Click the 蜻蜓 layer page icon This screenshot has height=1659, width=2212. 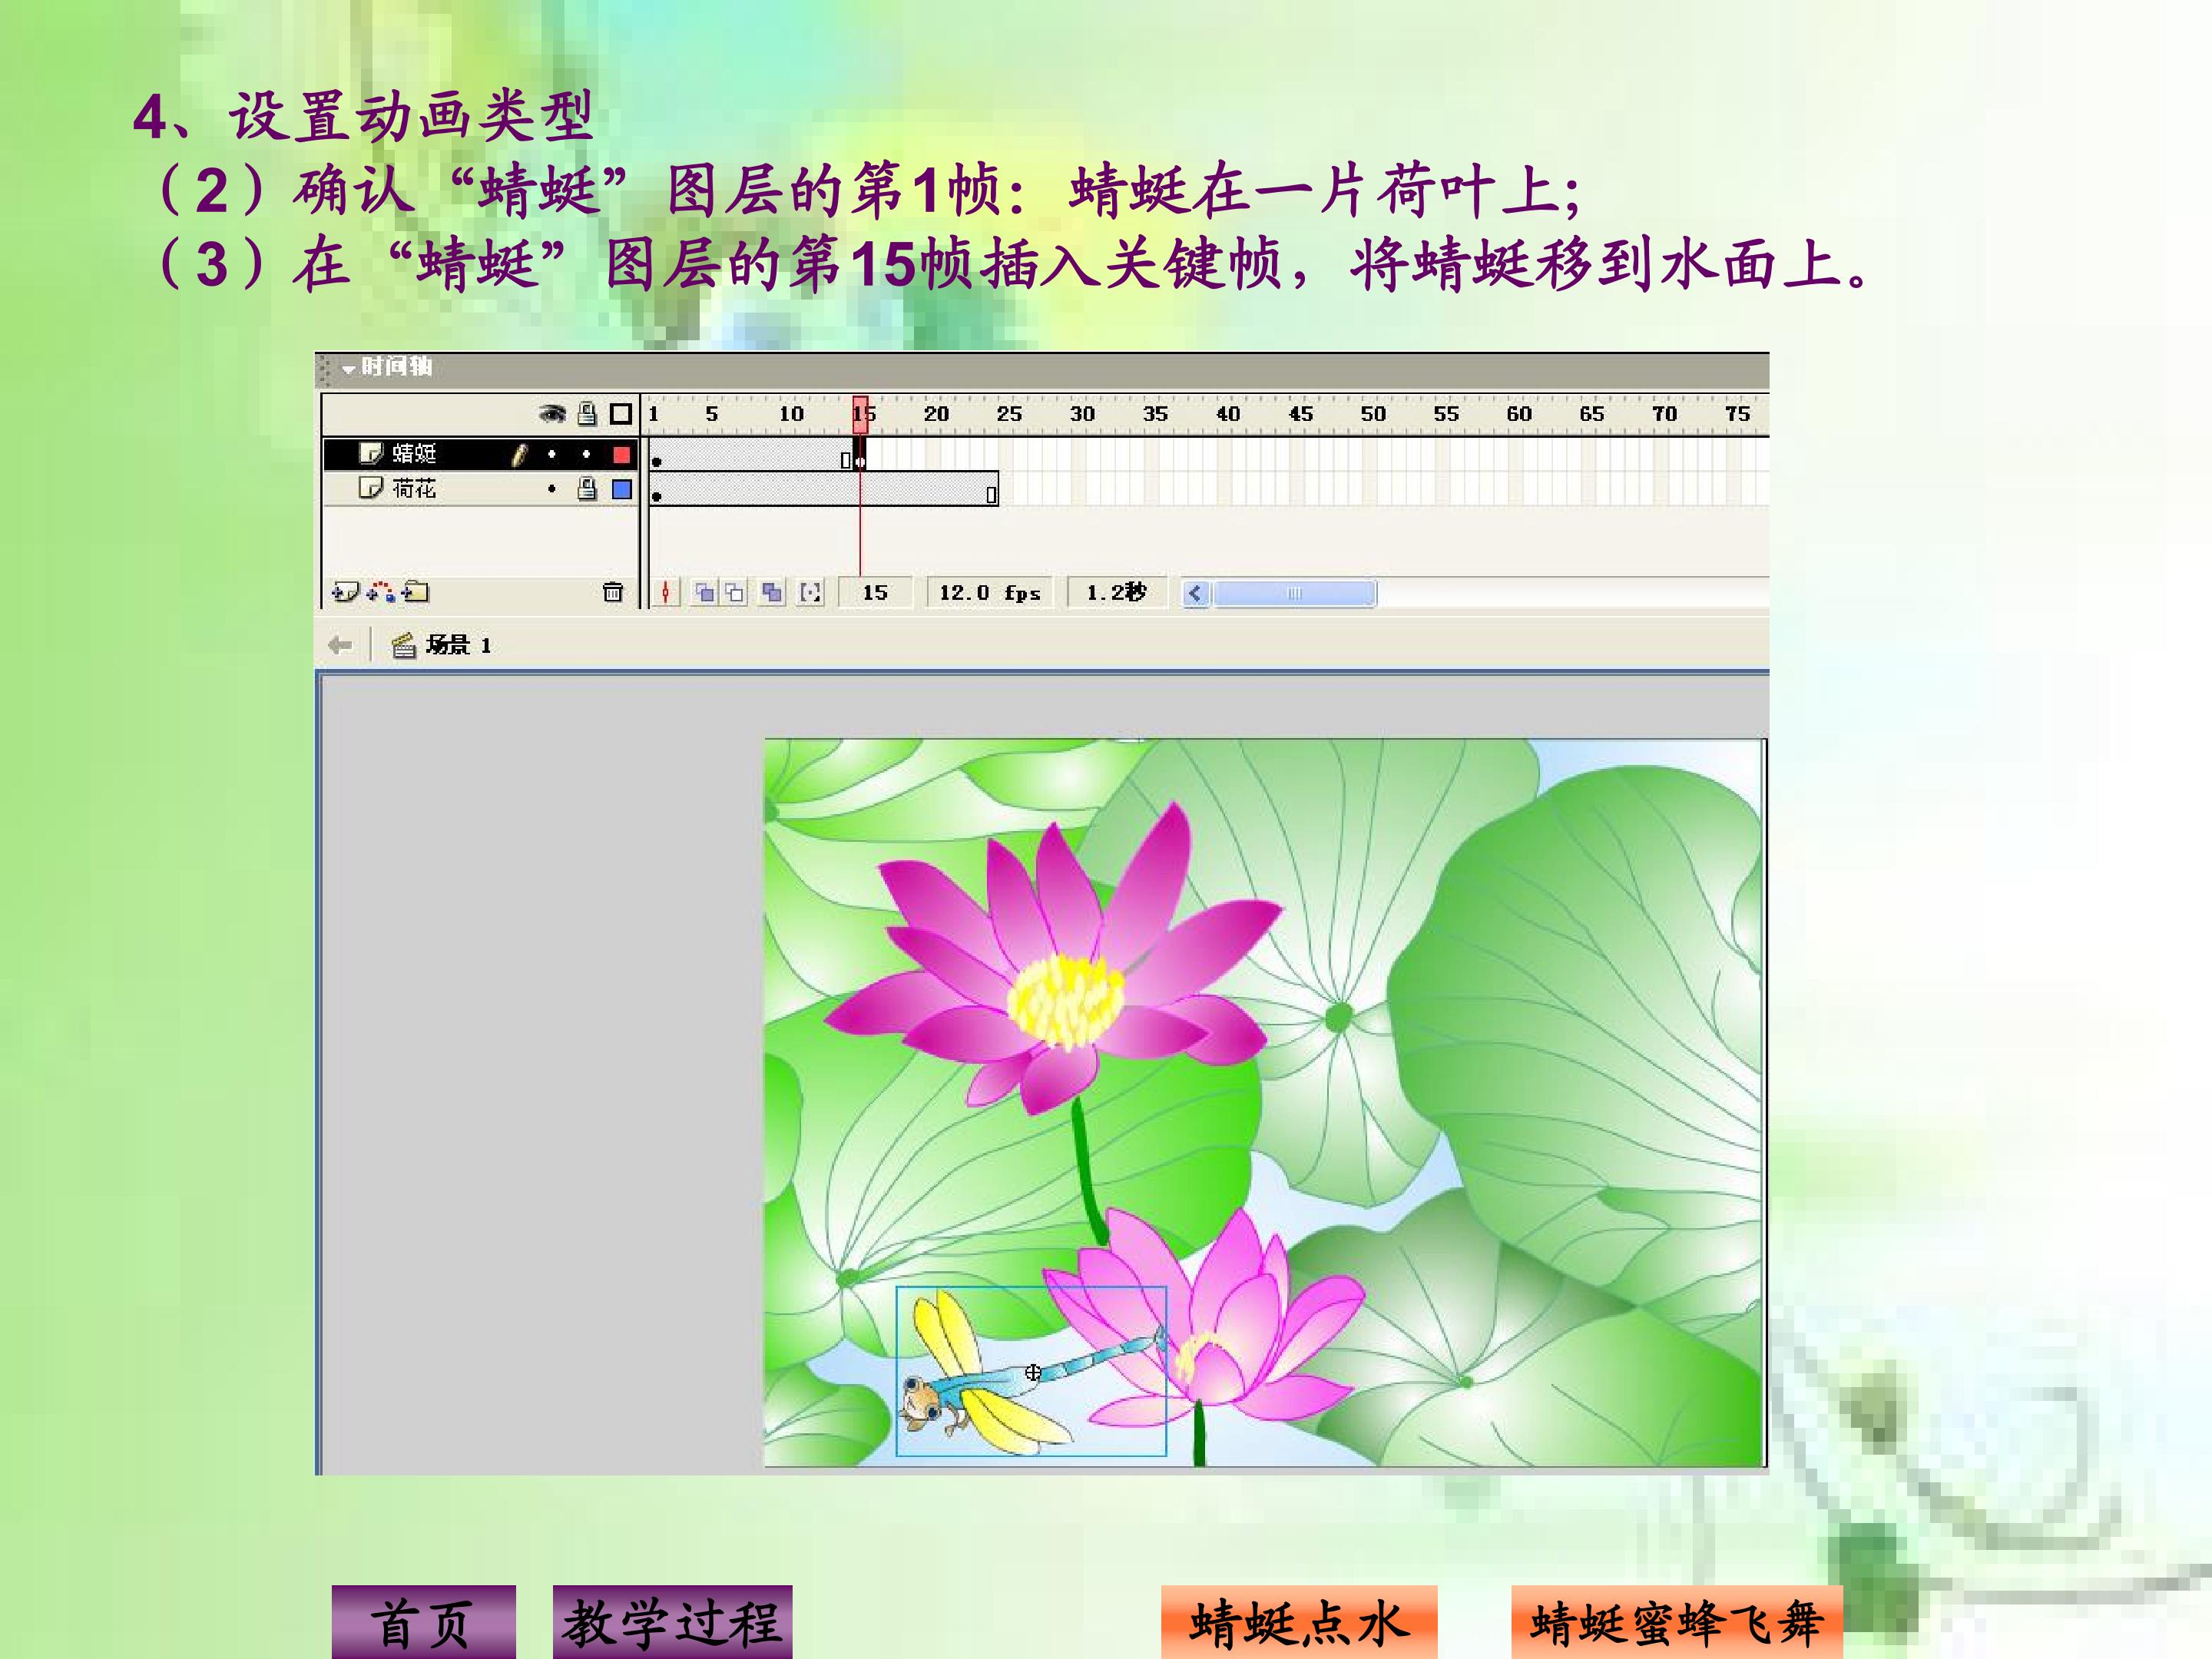(x=371, y=454)
